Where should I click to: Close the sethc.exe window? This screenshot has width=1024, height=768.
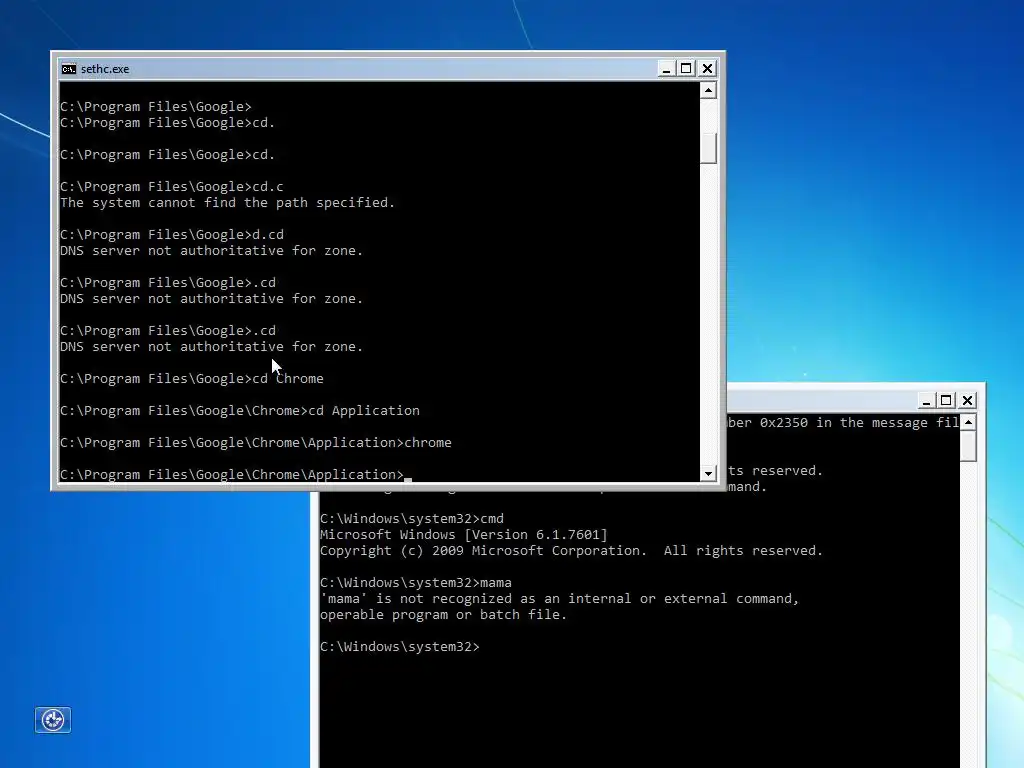point(707,69)
